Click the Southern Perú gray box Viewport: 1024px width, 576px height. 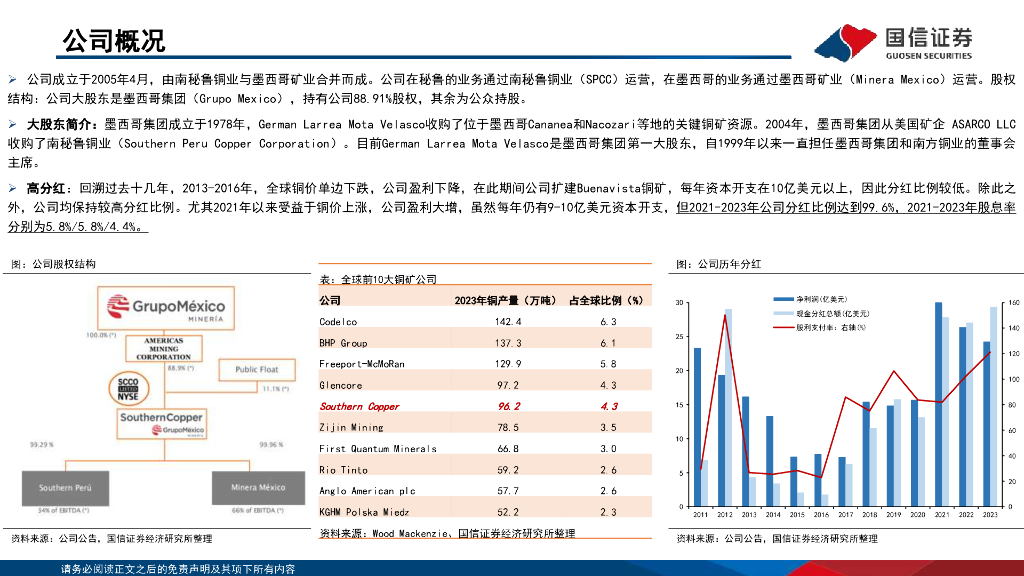pos(65,488)
